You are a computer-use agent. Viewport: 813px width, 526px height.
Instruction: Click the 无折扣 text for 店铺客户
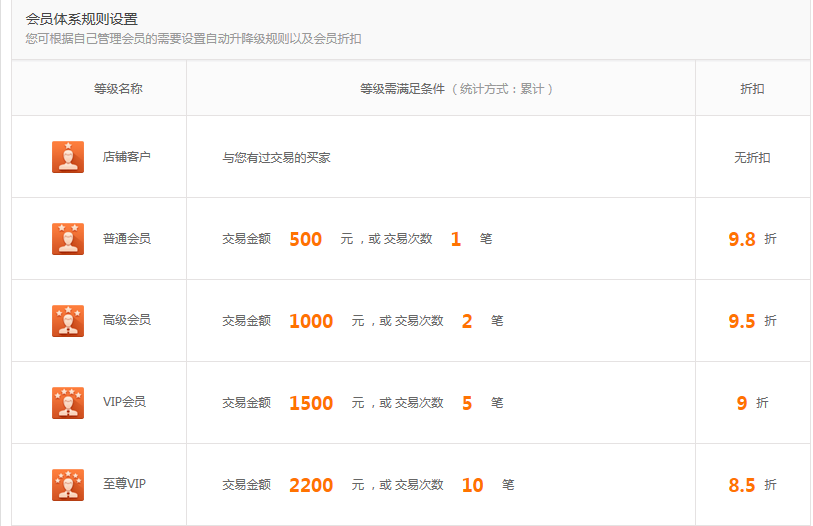pyautogui.click(x=752, y=158)
